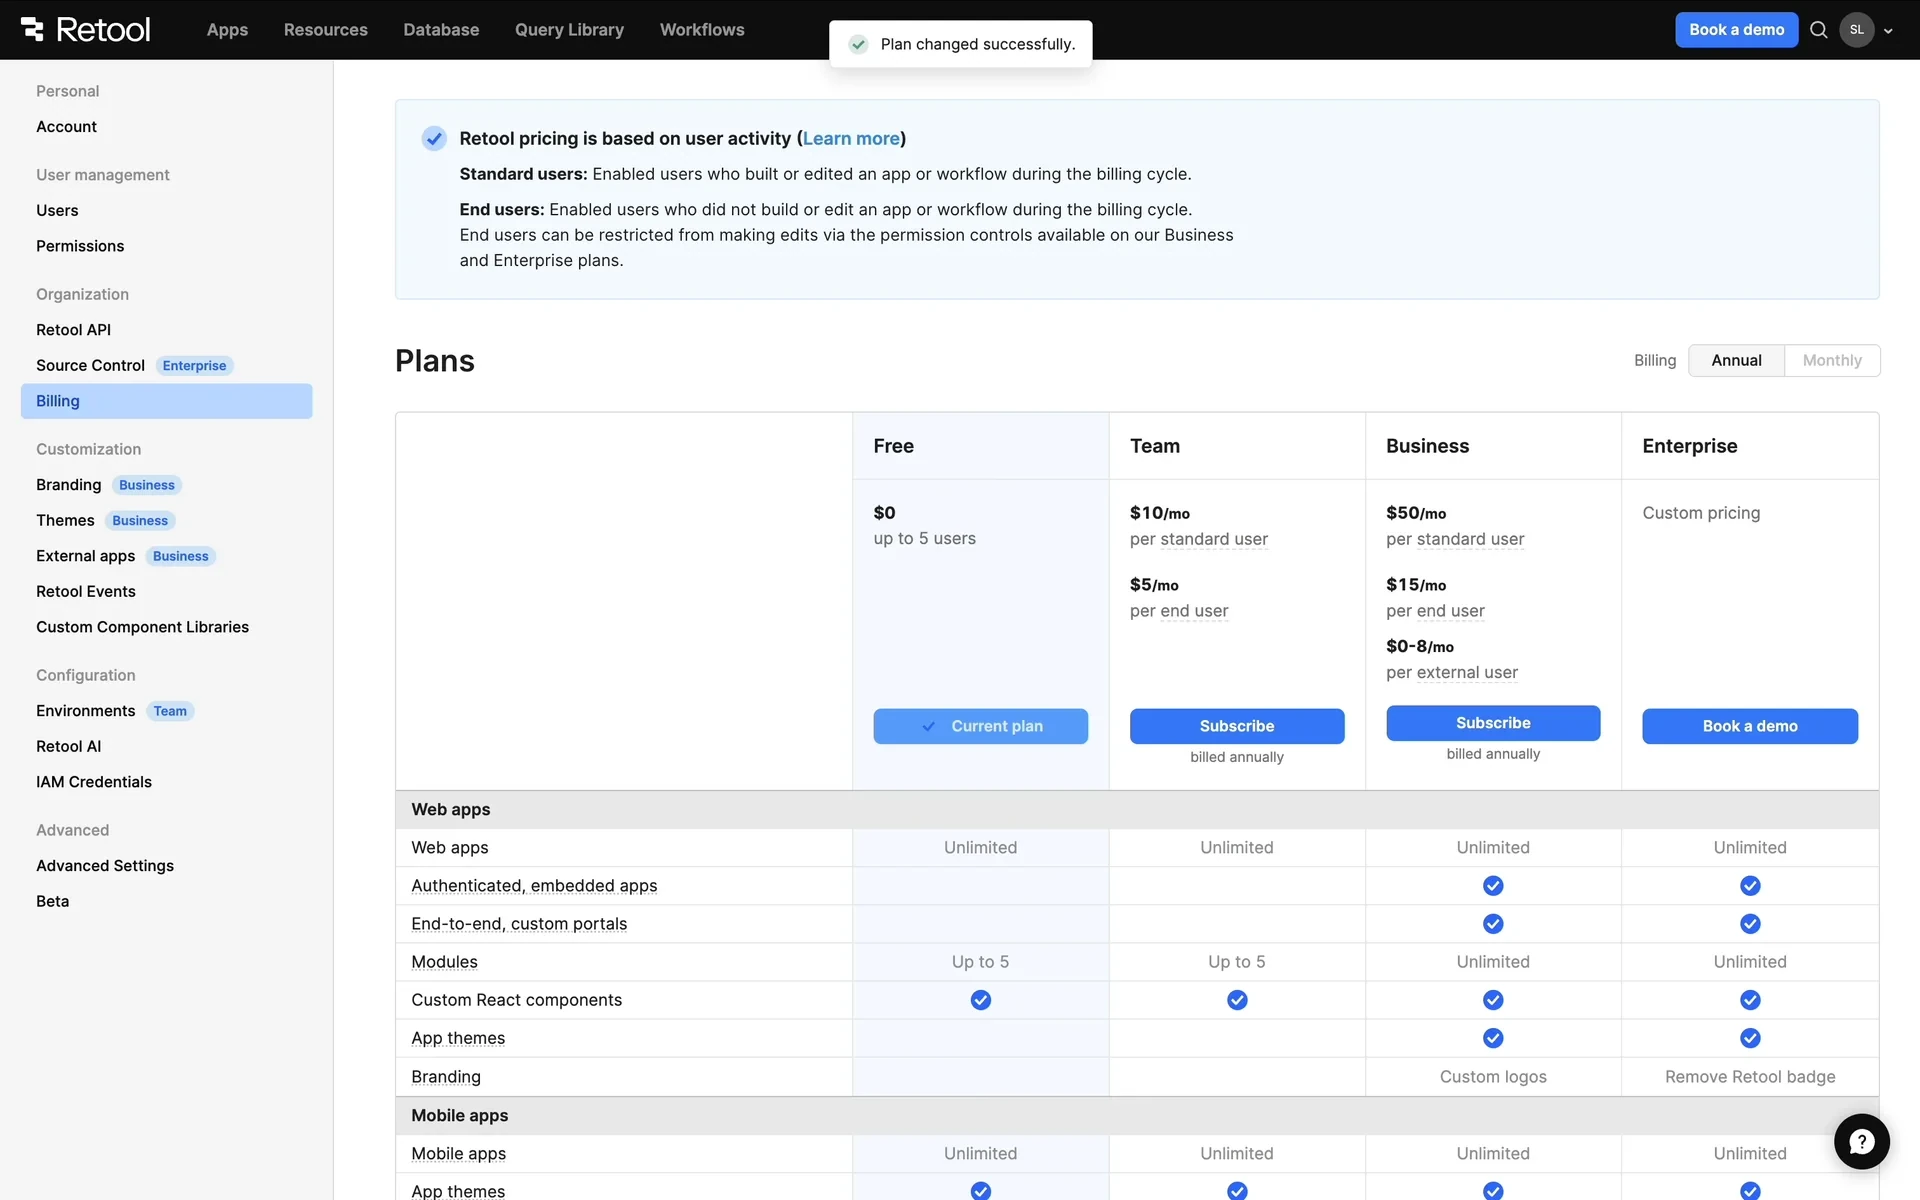Click Team checkmark for Custom React components
1920x1200 pixels.
[x=1237, y=1000]
